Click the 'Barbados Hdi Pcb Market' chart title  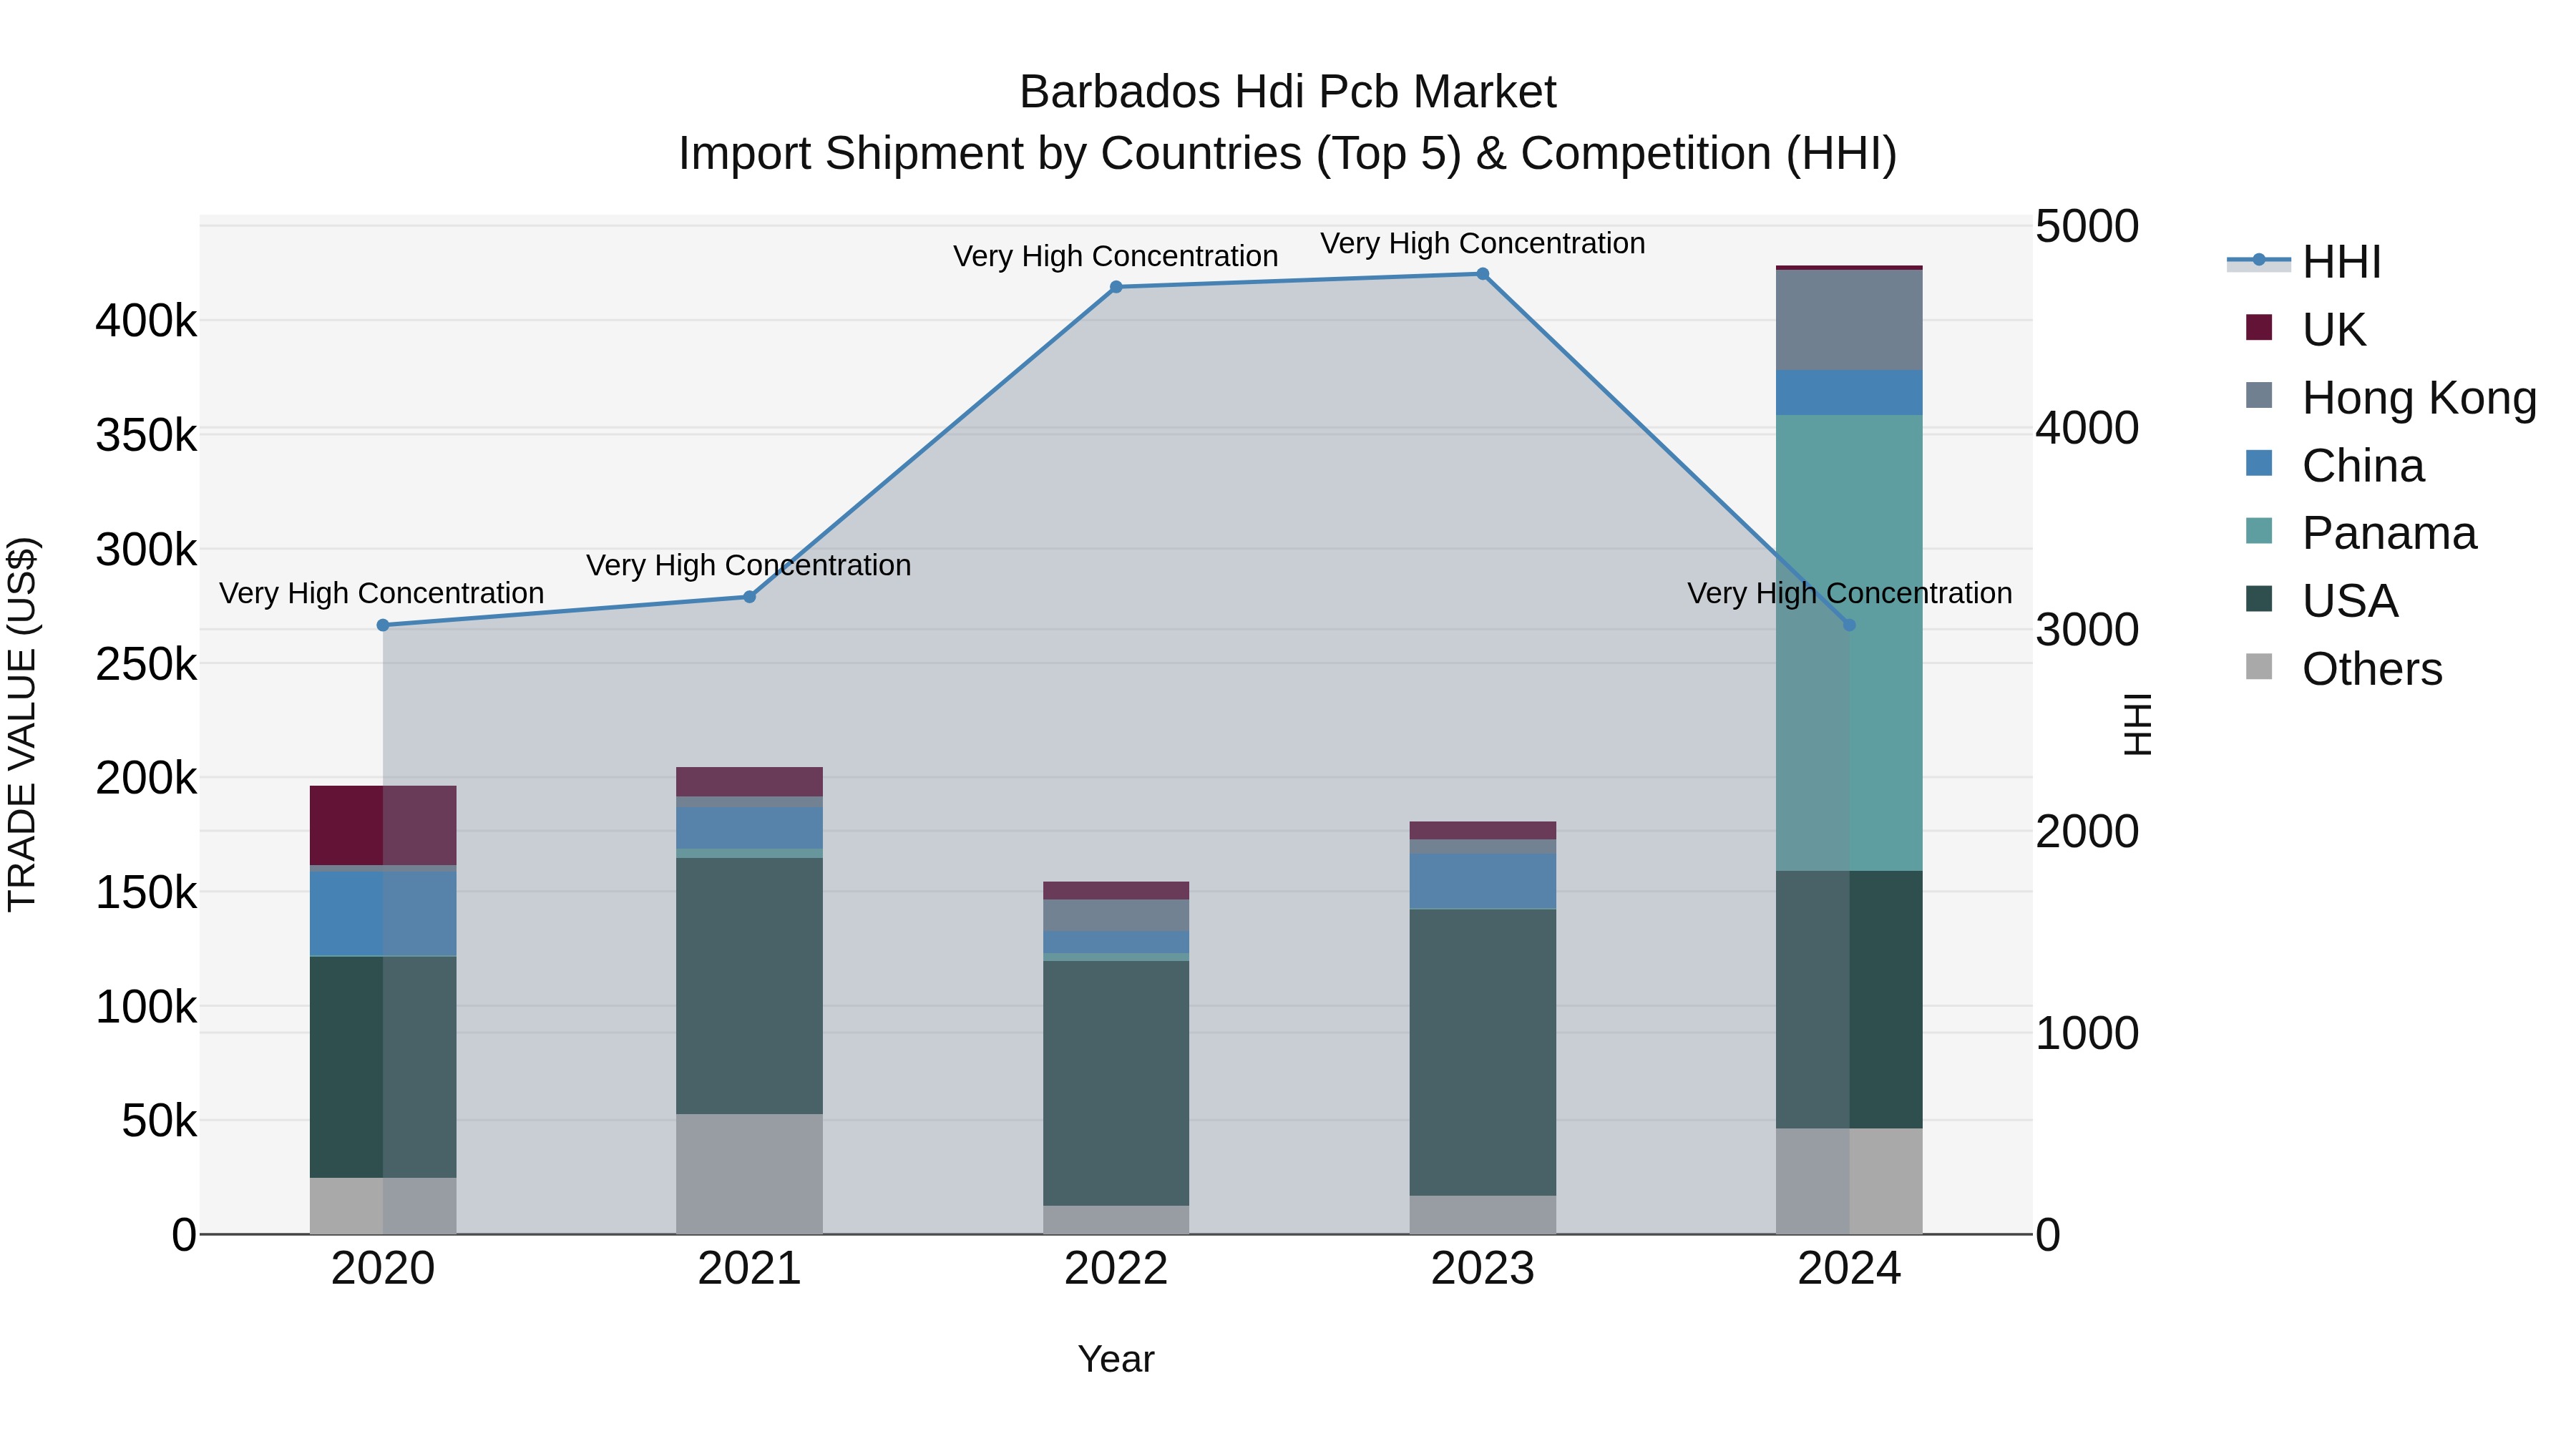(x=1288, y=92)
